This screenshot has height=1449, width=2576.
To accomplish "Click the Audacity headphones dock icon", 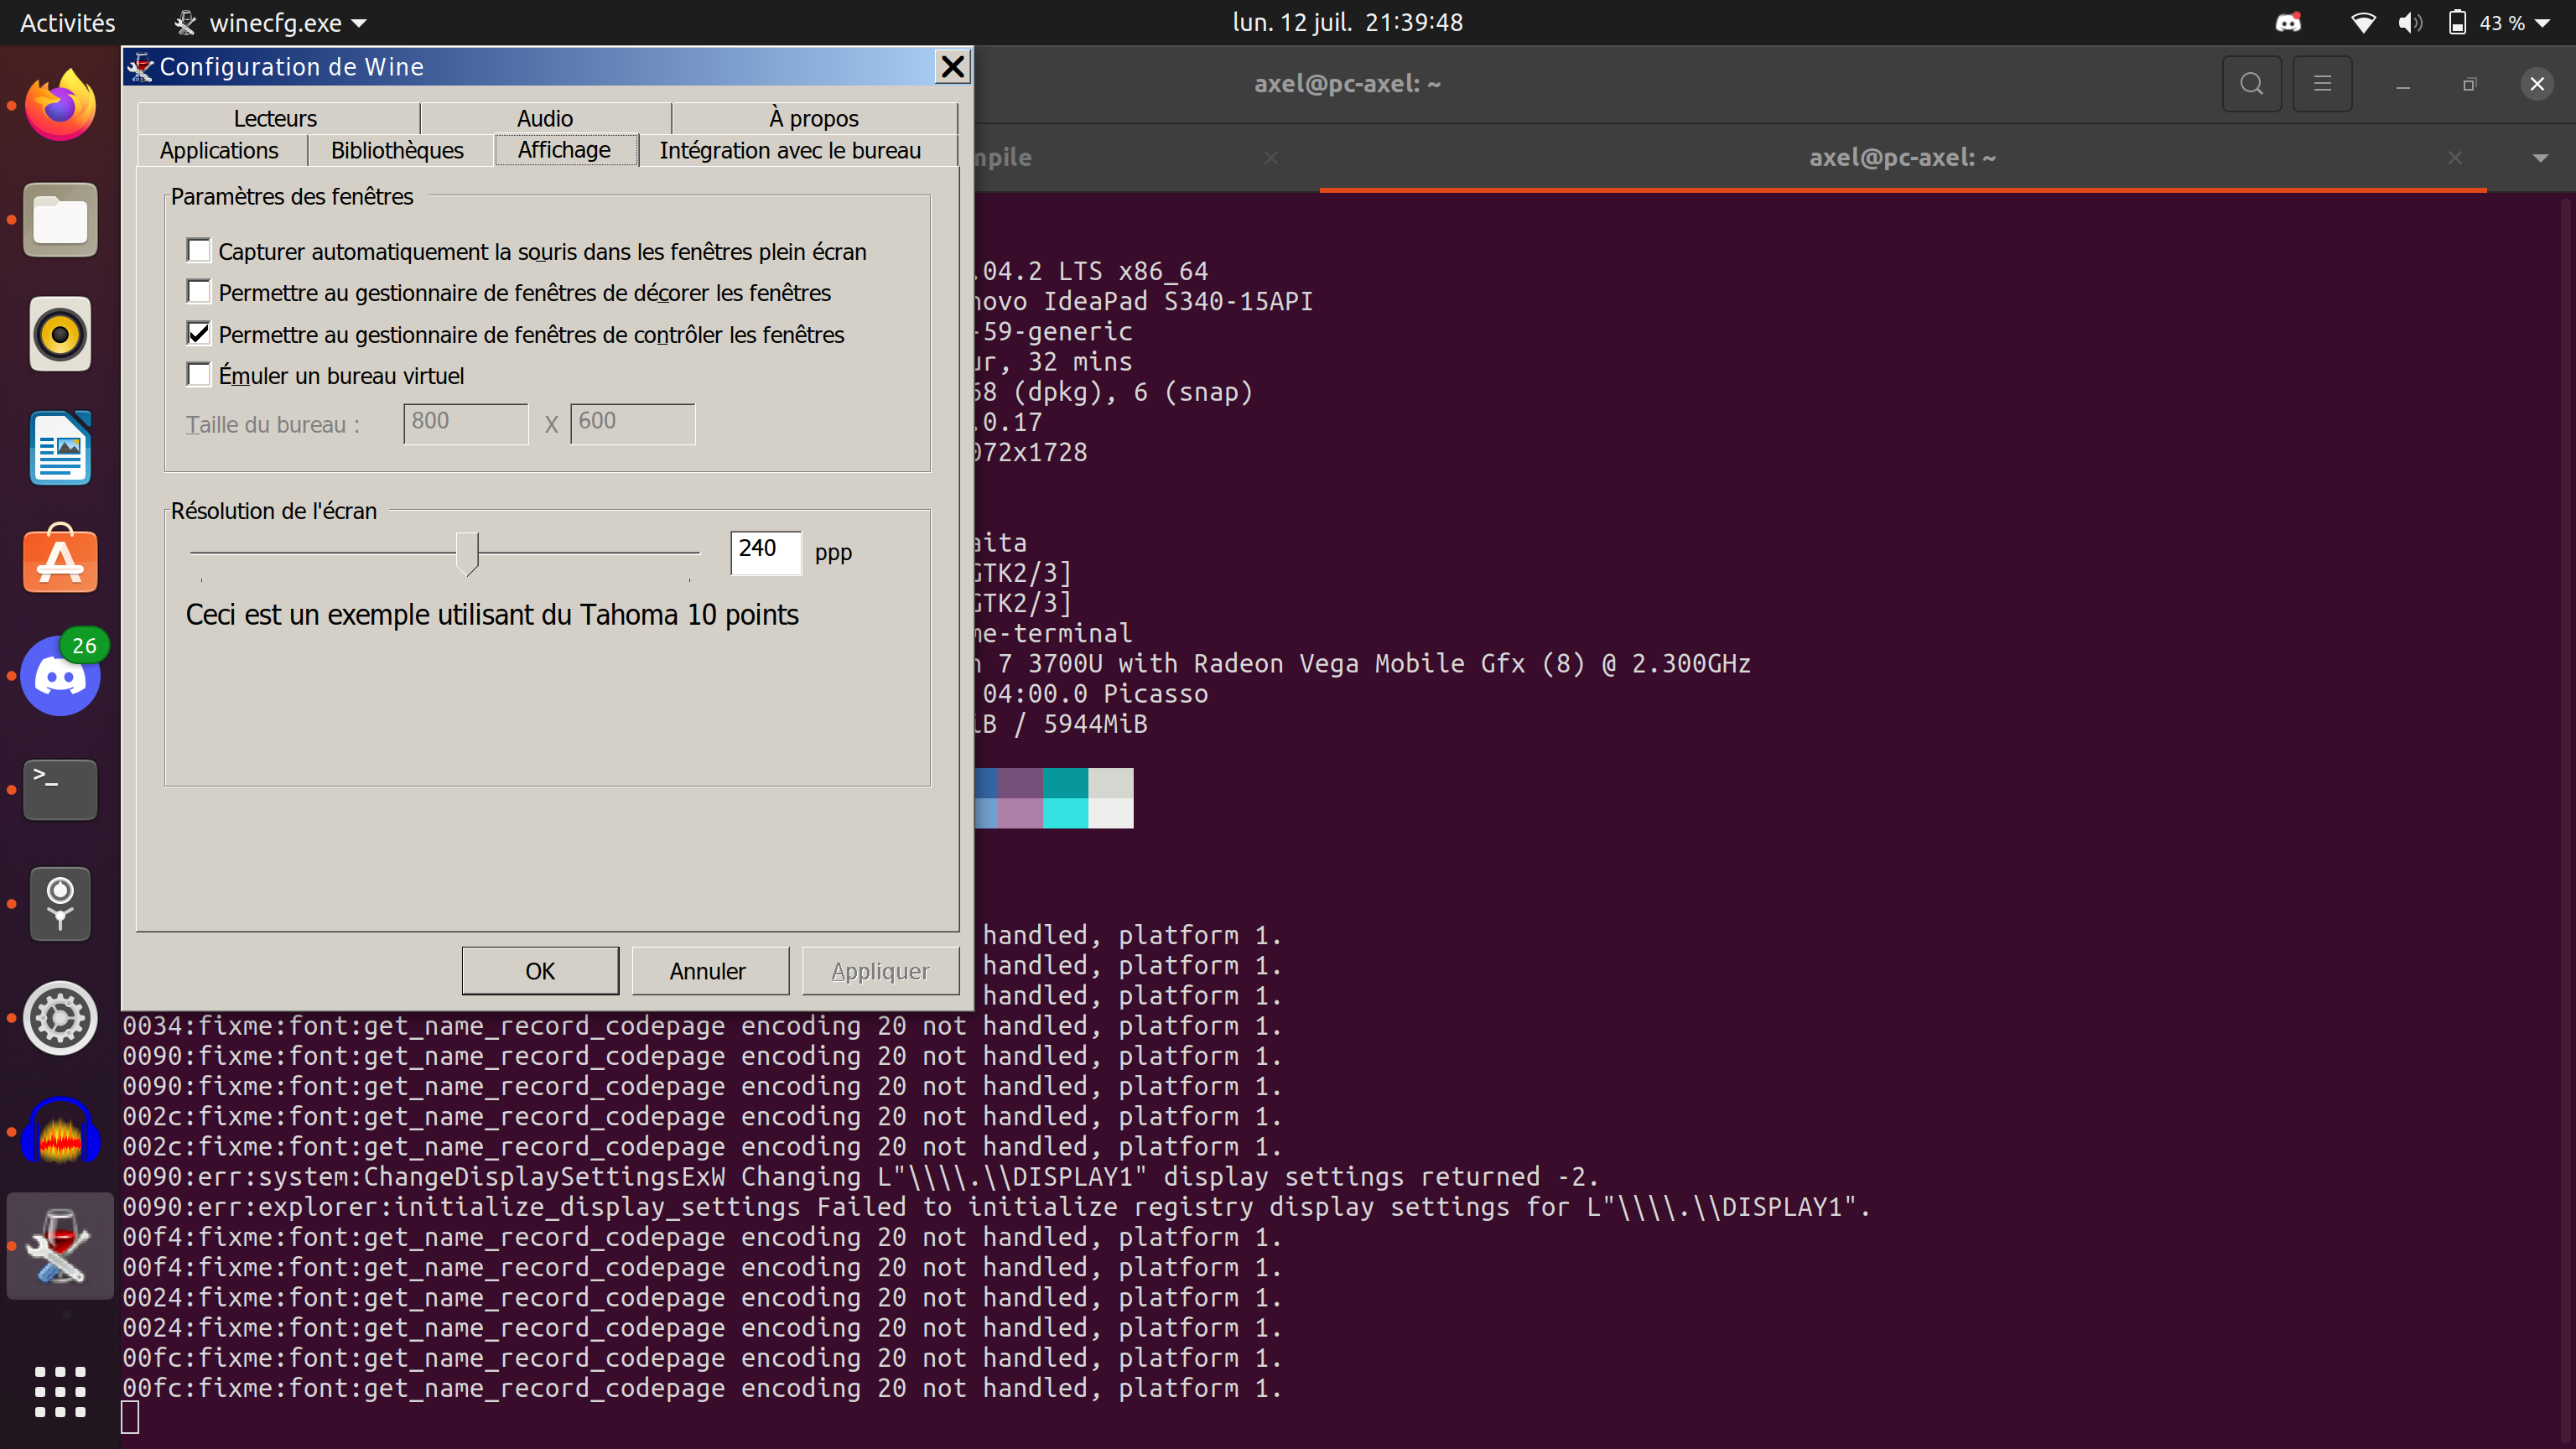I will [60, 1132].
